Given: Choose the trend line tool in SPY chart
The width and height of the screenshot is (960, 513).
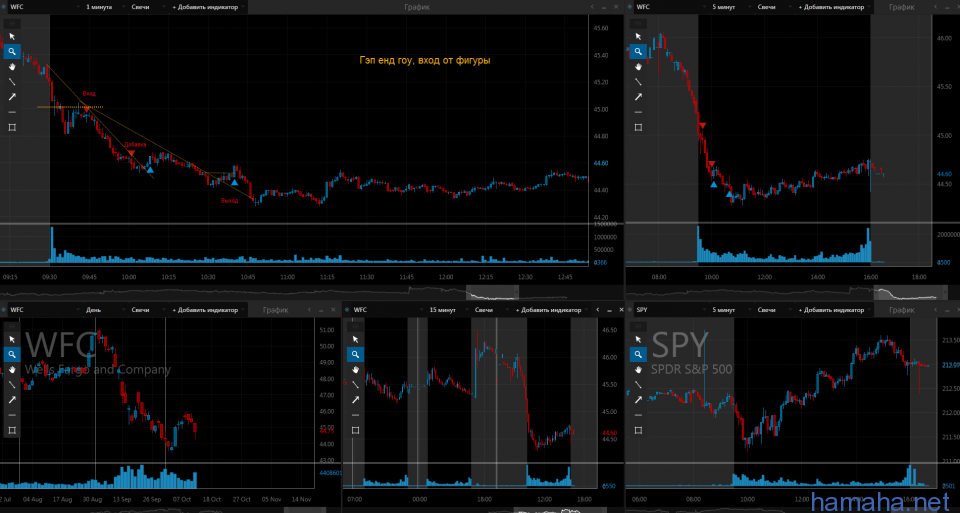Looking at the screenshot, I should 638,384.
